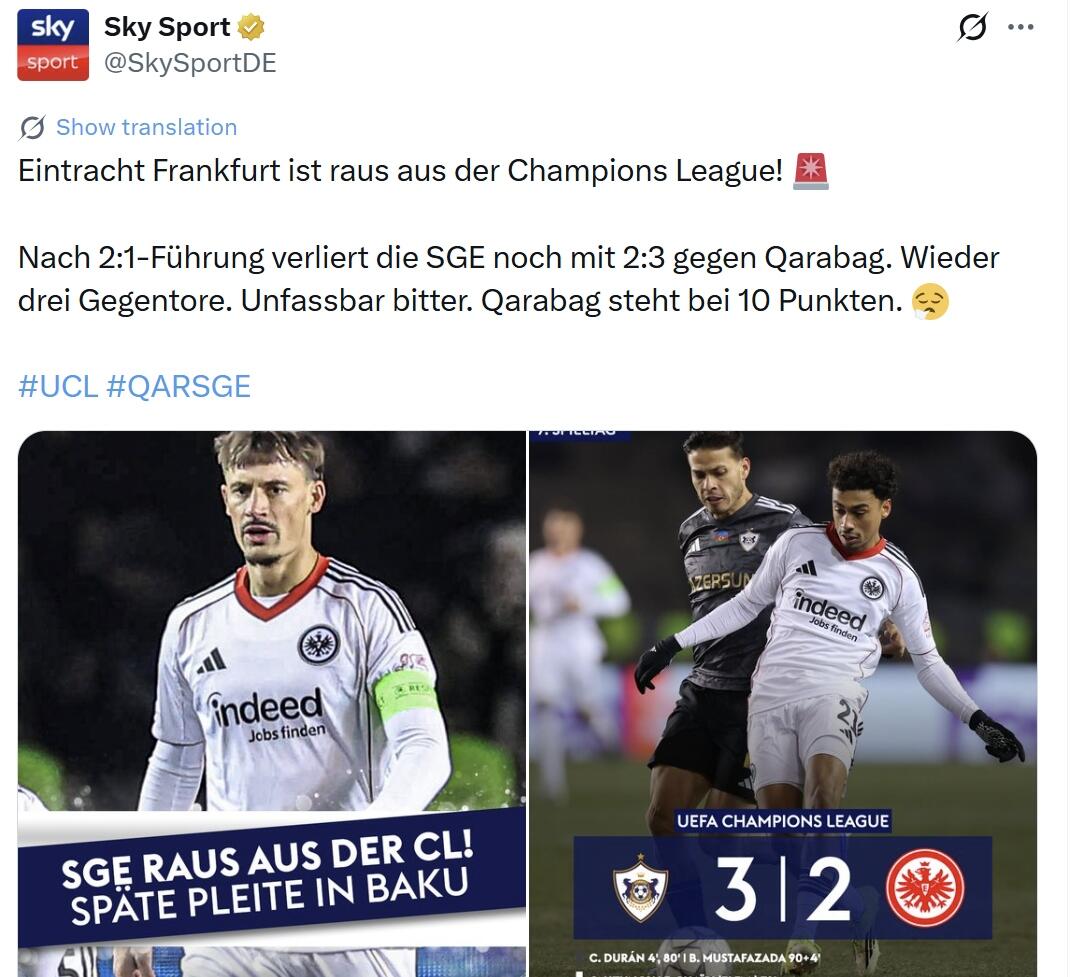The height and width of the screenshot is (977, 1081).
Task: Click the sad face emoji
Action: coord(930,301)
